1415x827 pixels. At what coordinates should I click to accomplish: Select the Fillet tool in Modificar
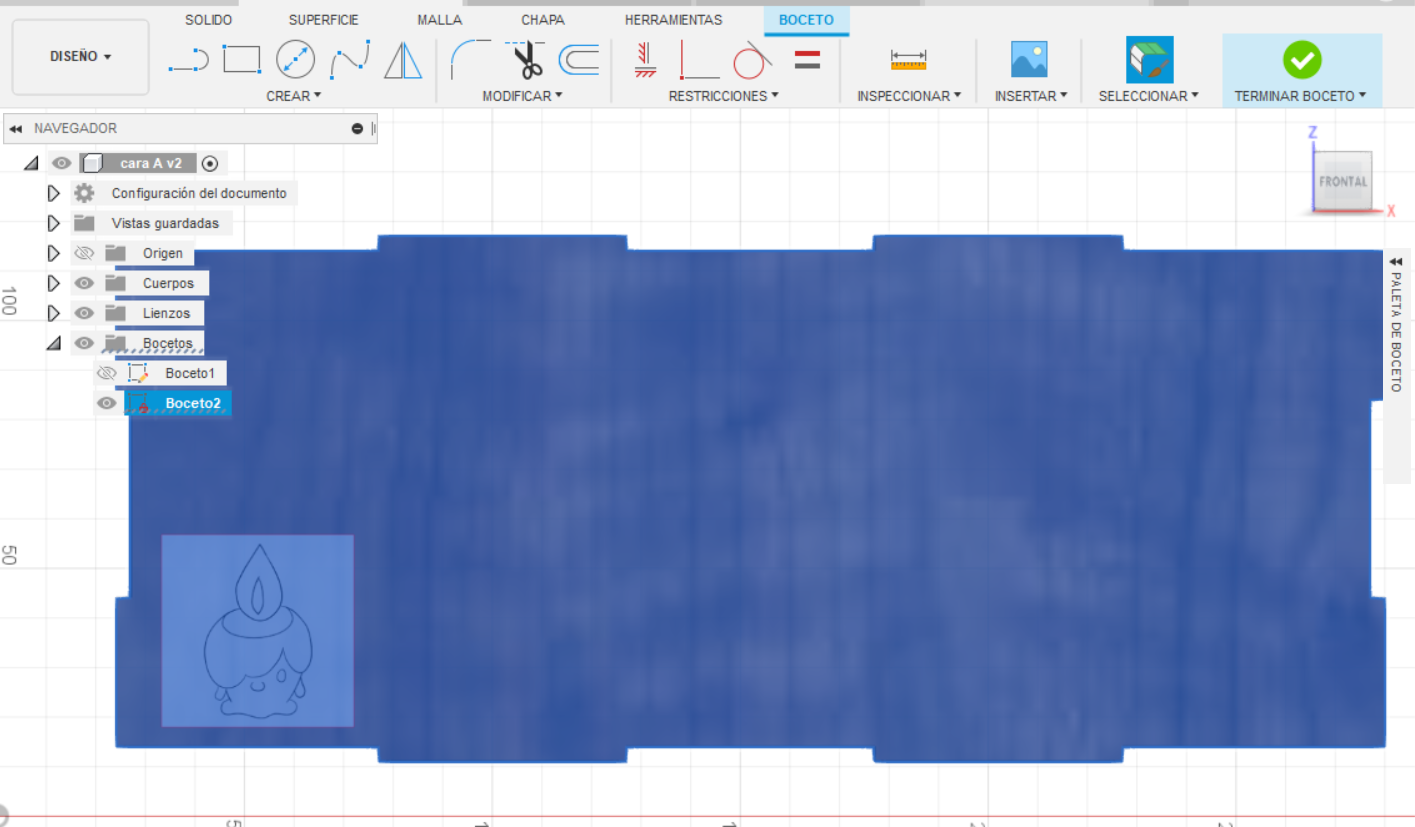(470, 60)
